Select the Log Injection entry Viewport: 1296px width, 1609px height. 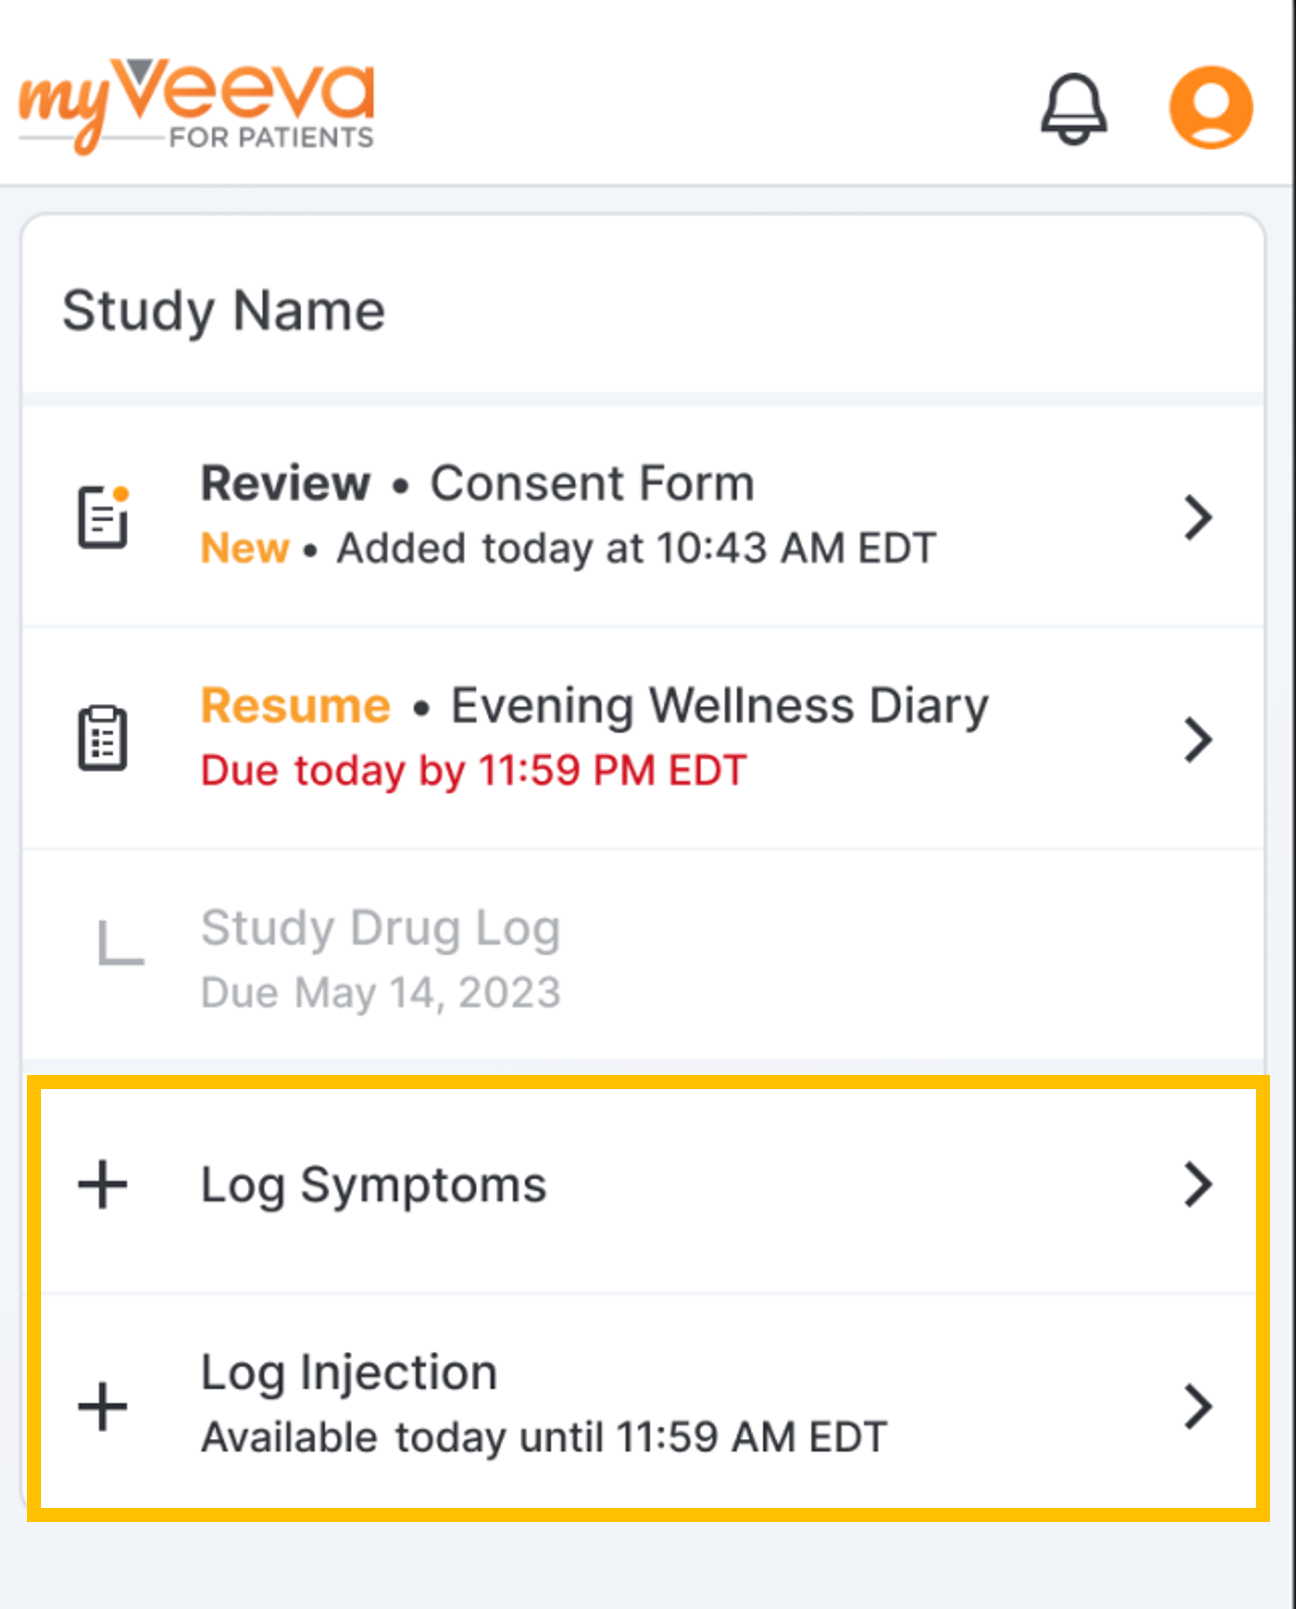349,1373
